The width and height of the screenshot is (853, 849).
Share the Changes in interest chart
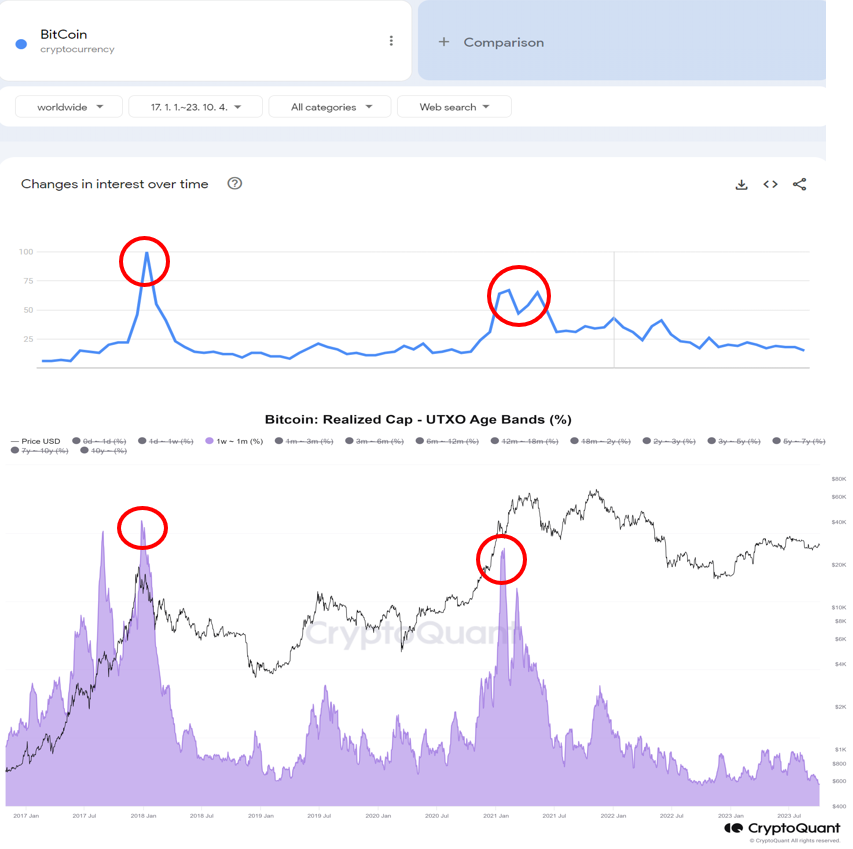[799, 184]
